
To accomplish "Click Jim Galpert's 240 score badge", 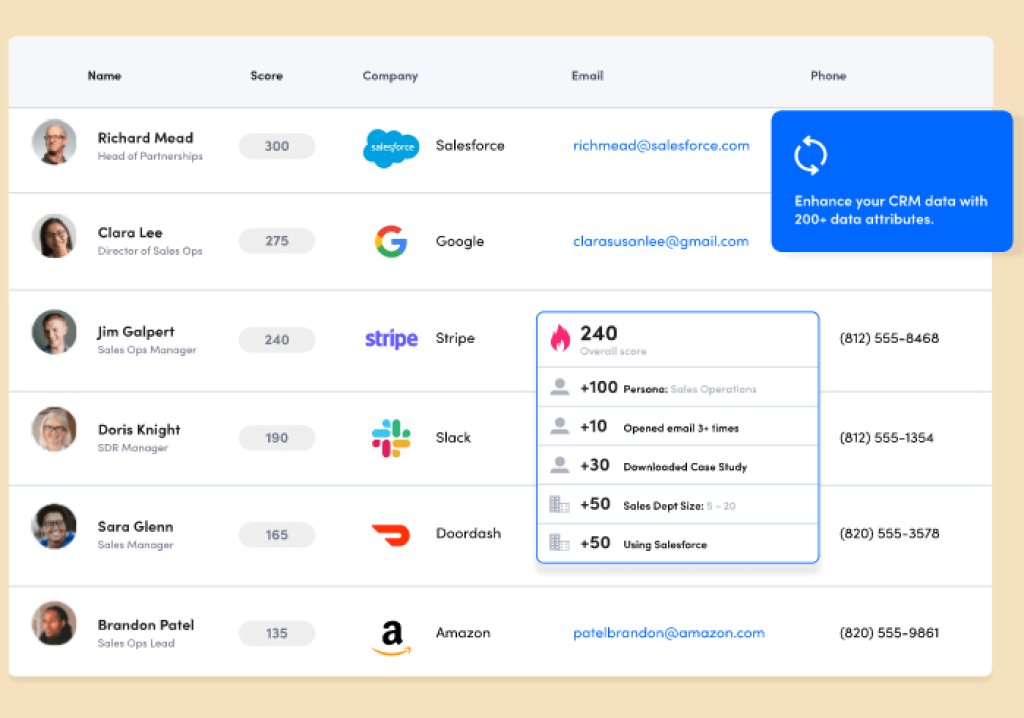I will [x=277, y=340].
